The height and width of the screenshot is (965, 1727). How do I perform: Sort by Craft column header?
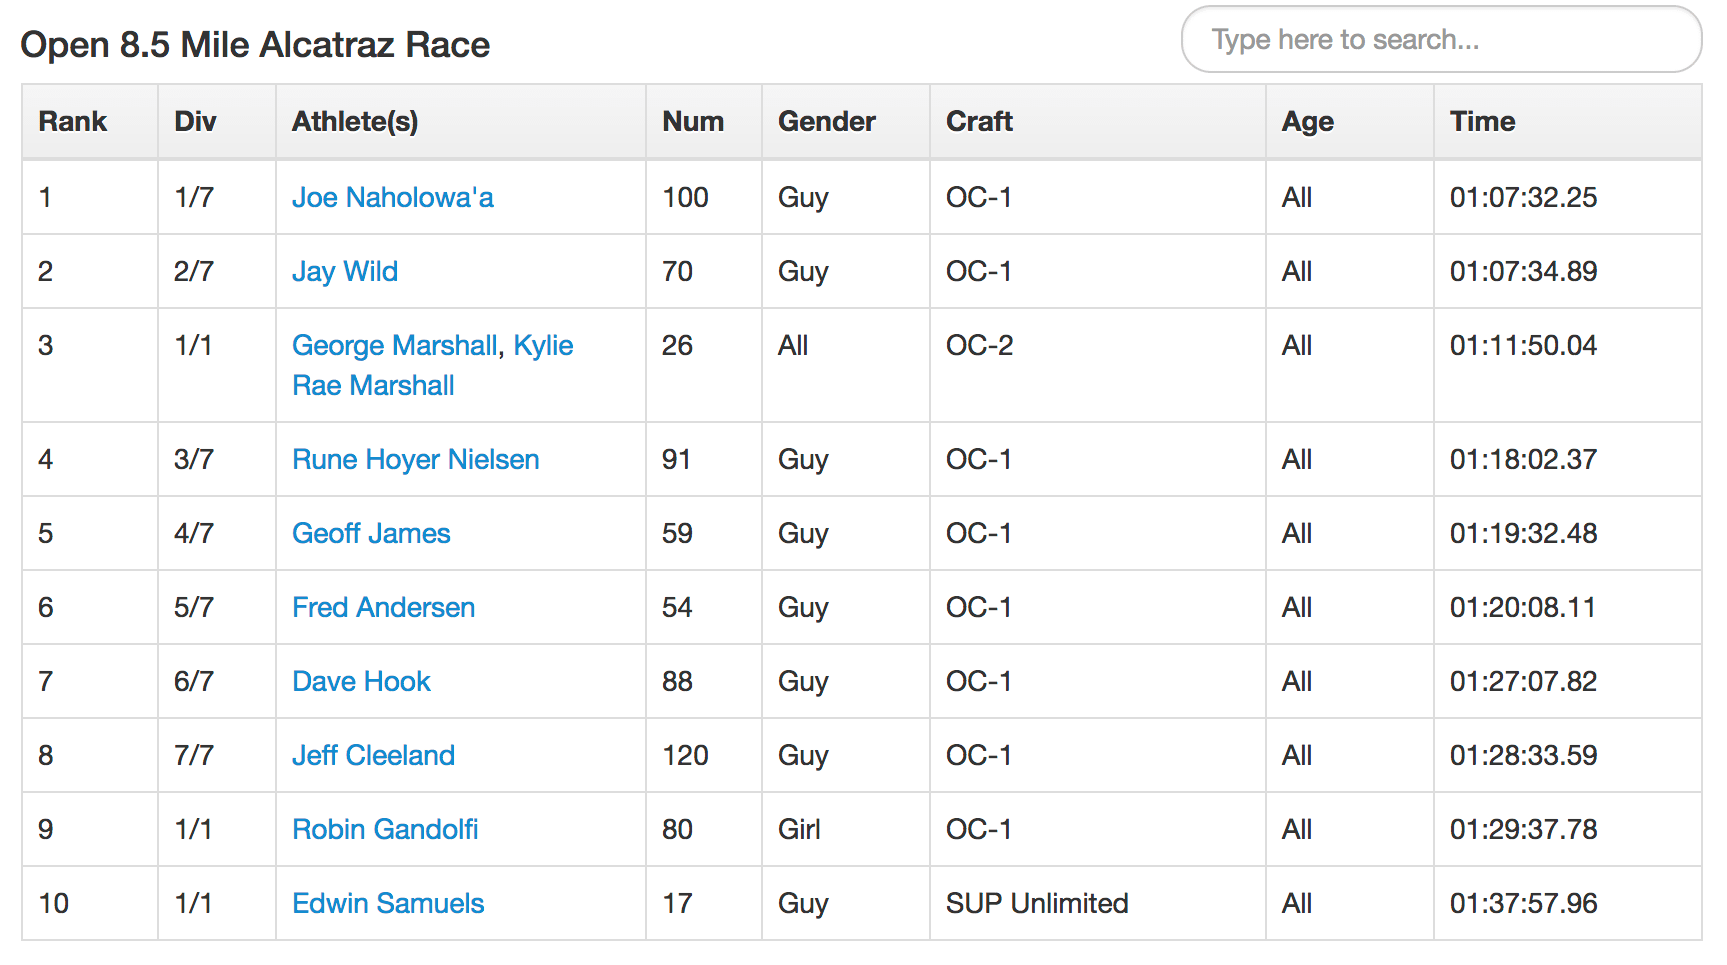pyautogui.click(x=980, y=122)
